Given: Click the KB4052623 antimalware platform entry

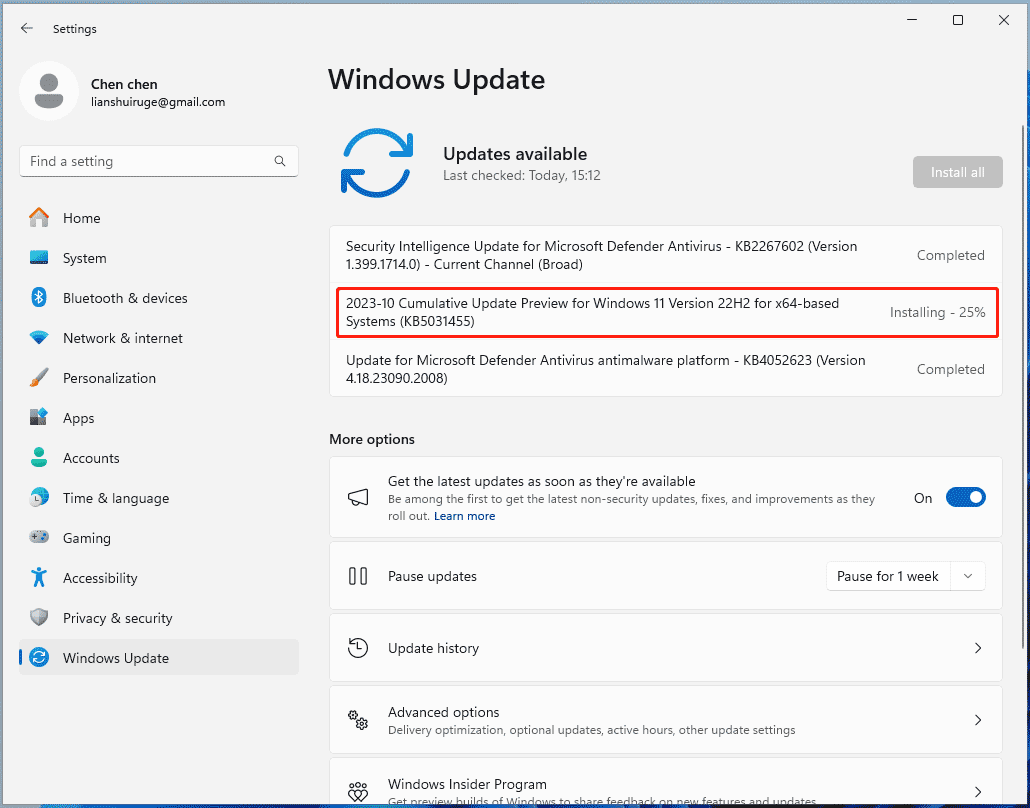Looking at the screenshot, I should (666, 369).
